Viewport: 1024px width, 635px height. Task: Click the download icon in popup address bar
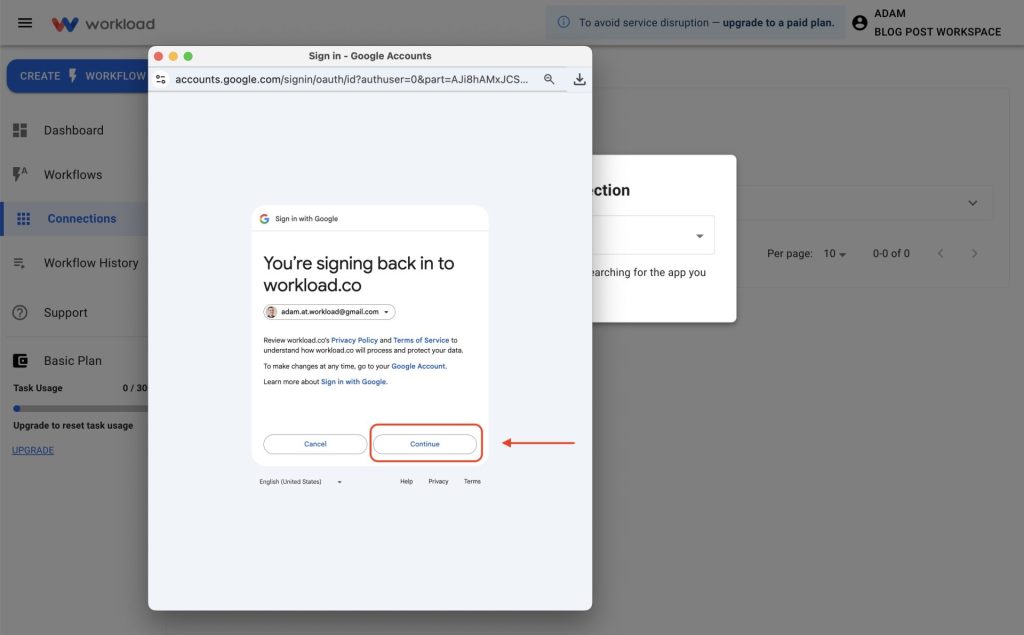pos(579,79)
